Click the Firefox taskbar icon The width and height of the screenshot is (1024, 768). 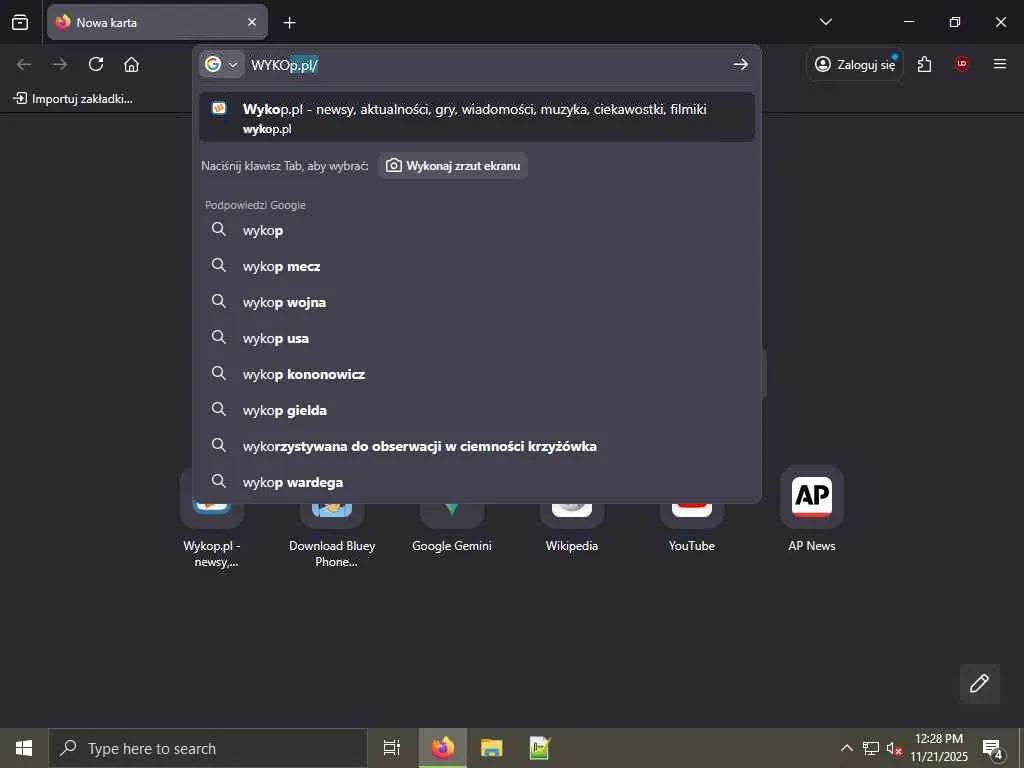pyautogui.click(x=443, y=748)
